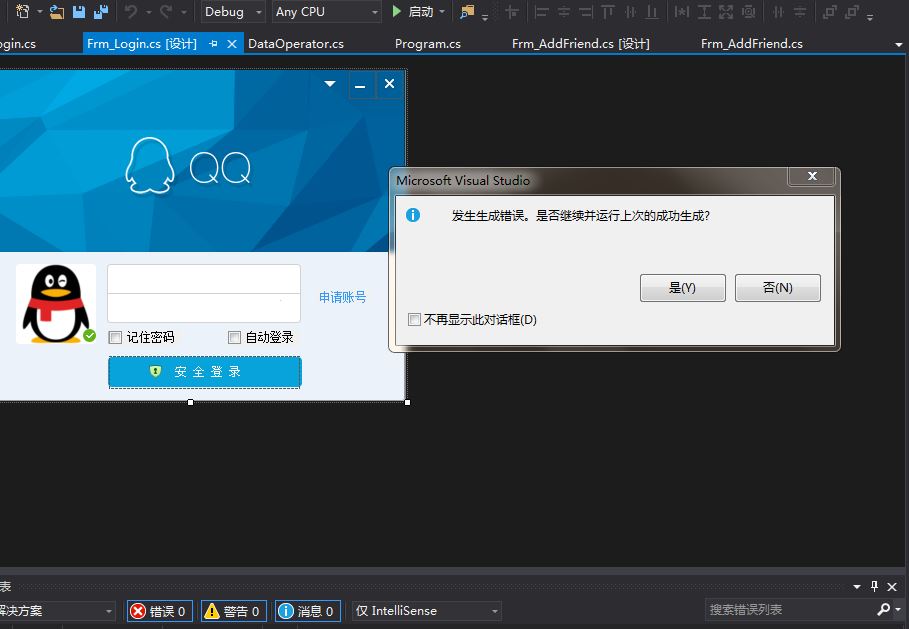This screenshot has width=909, height=629.
Task: Open the error list window position dropdown arrow
Action: pos(857,587)
